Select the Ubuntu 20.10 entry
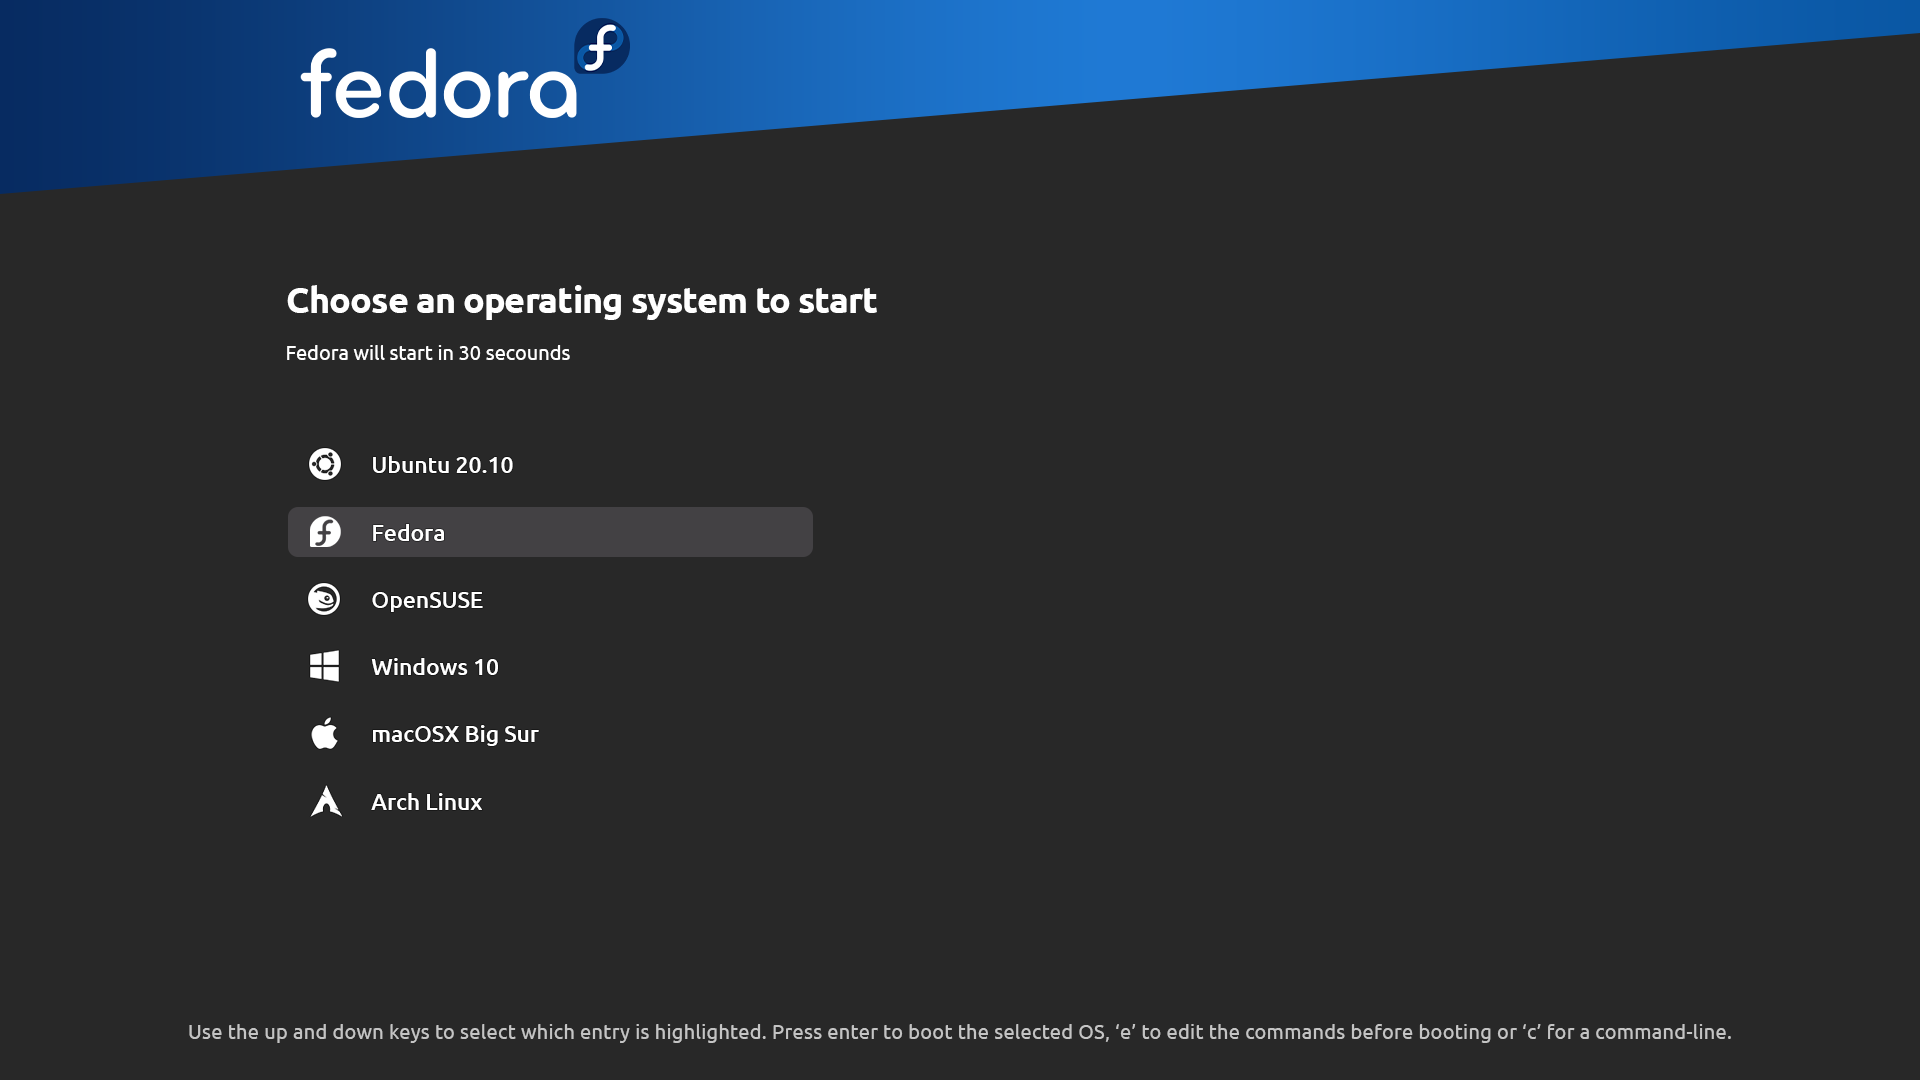Viewport: 1920px width, 1080px height. pos(550,464)
